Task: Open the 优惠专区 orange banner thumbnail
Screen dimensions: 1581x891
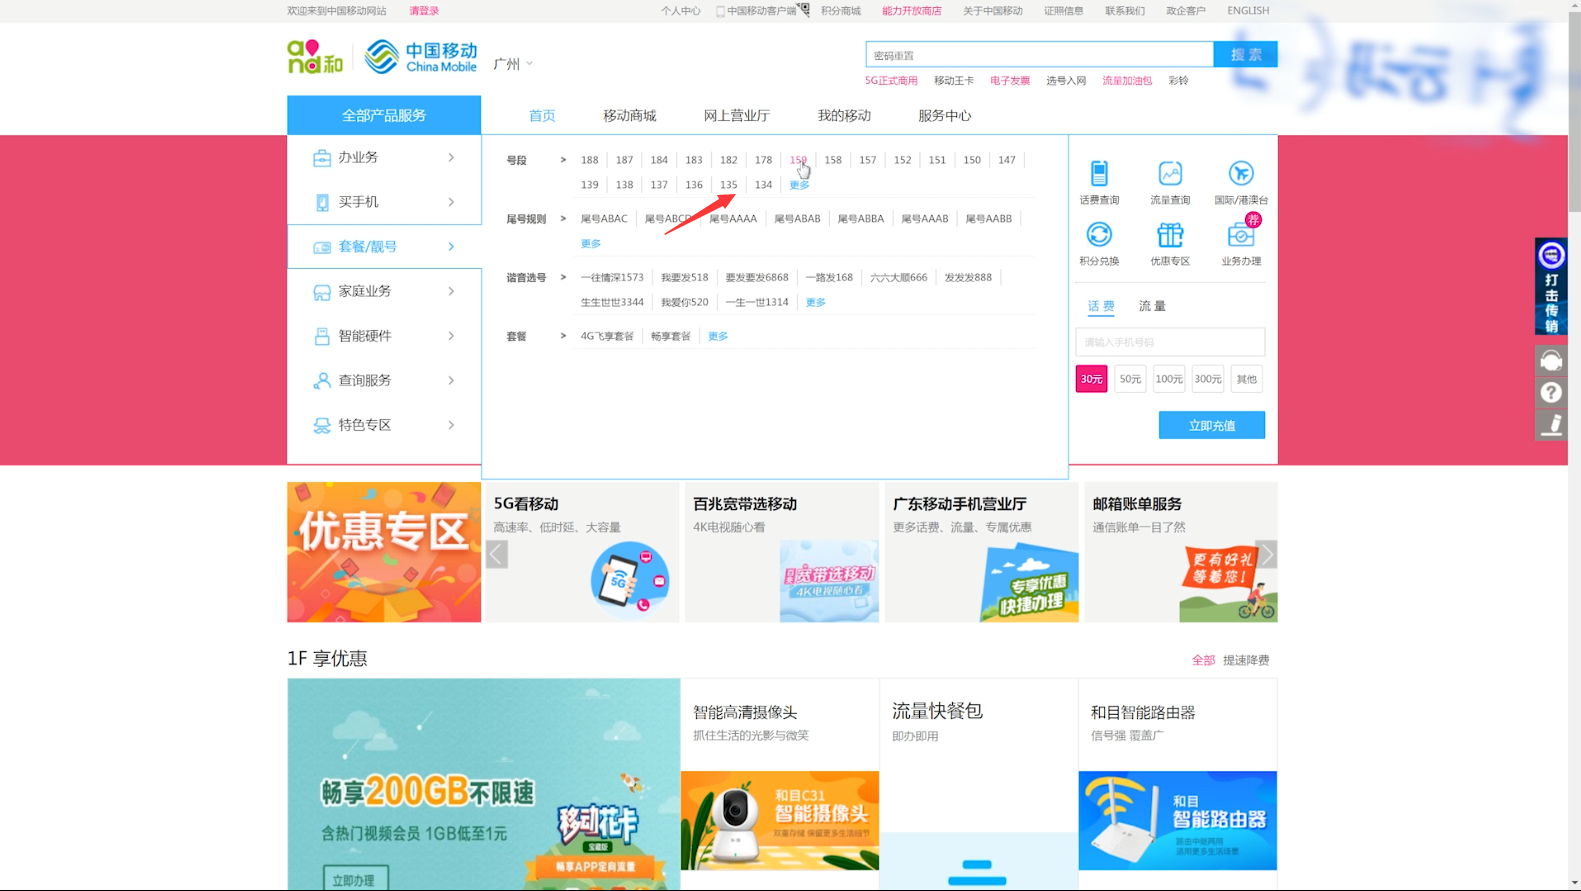Action: pyautogui.click(x=384, y=552)
